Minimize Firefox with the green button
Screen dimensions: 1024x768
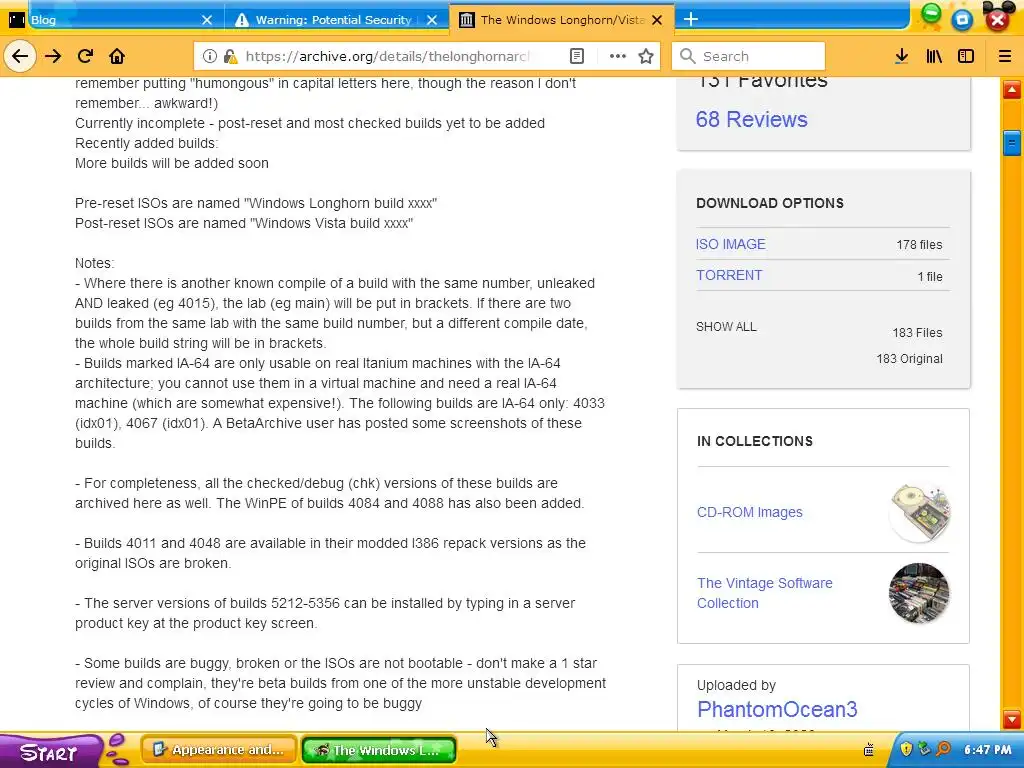pyautogui.click(x=931, y=13)
